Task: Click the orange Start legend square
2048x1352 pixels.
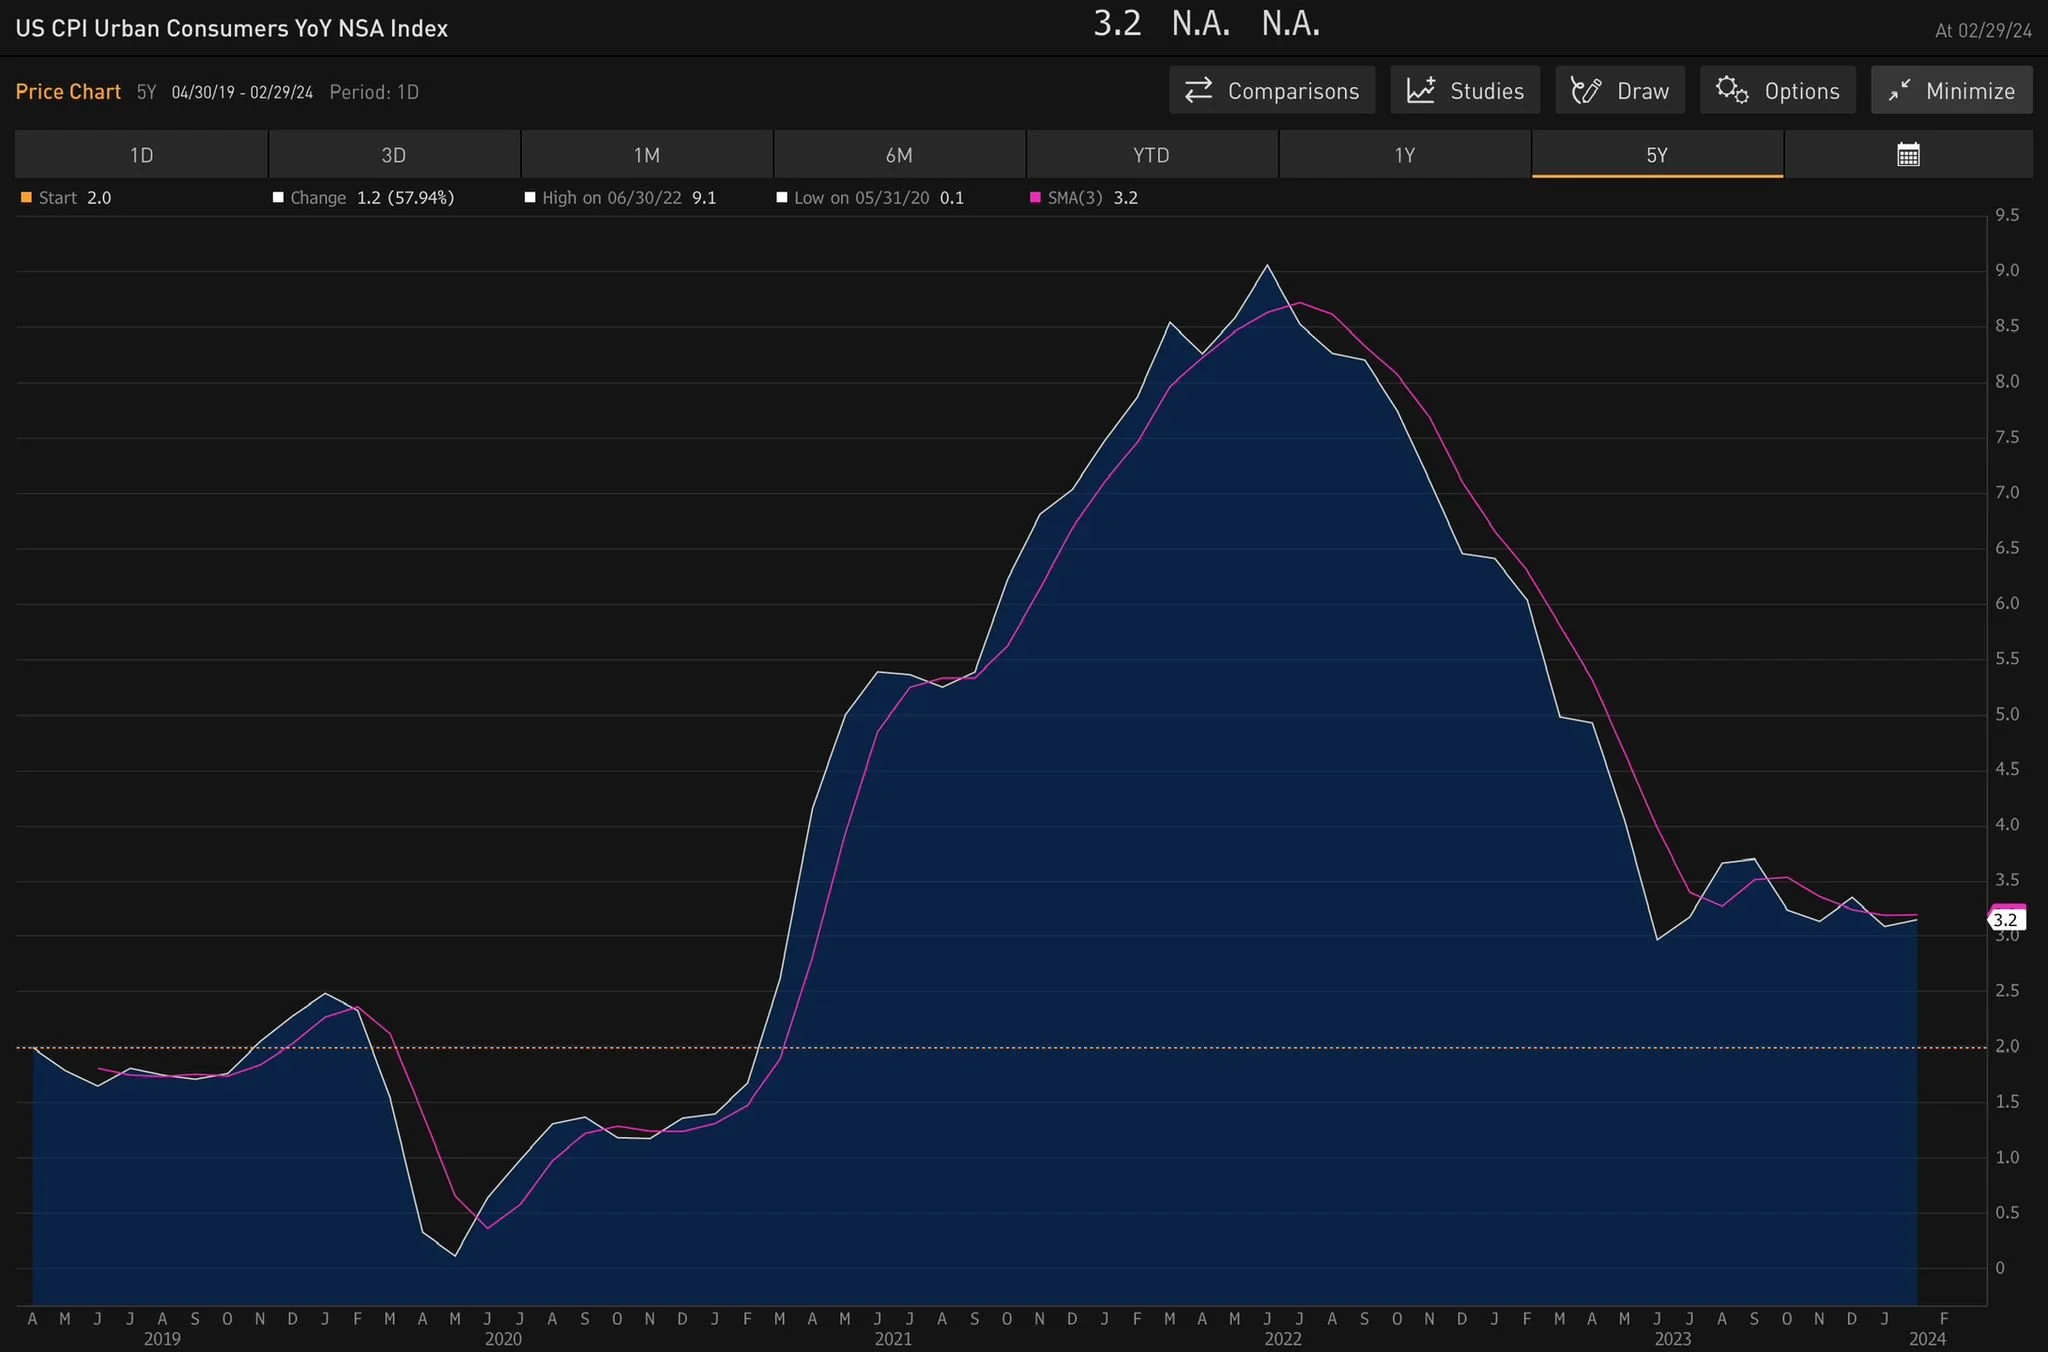Action: (x=26, y=198)
